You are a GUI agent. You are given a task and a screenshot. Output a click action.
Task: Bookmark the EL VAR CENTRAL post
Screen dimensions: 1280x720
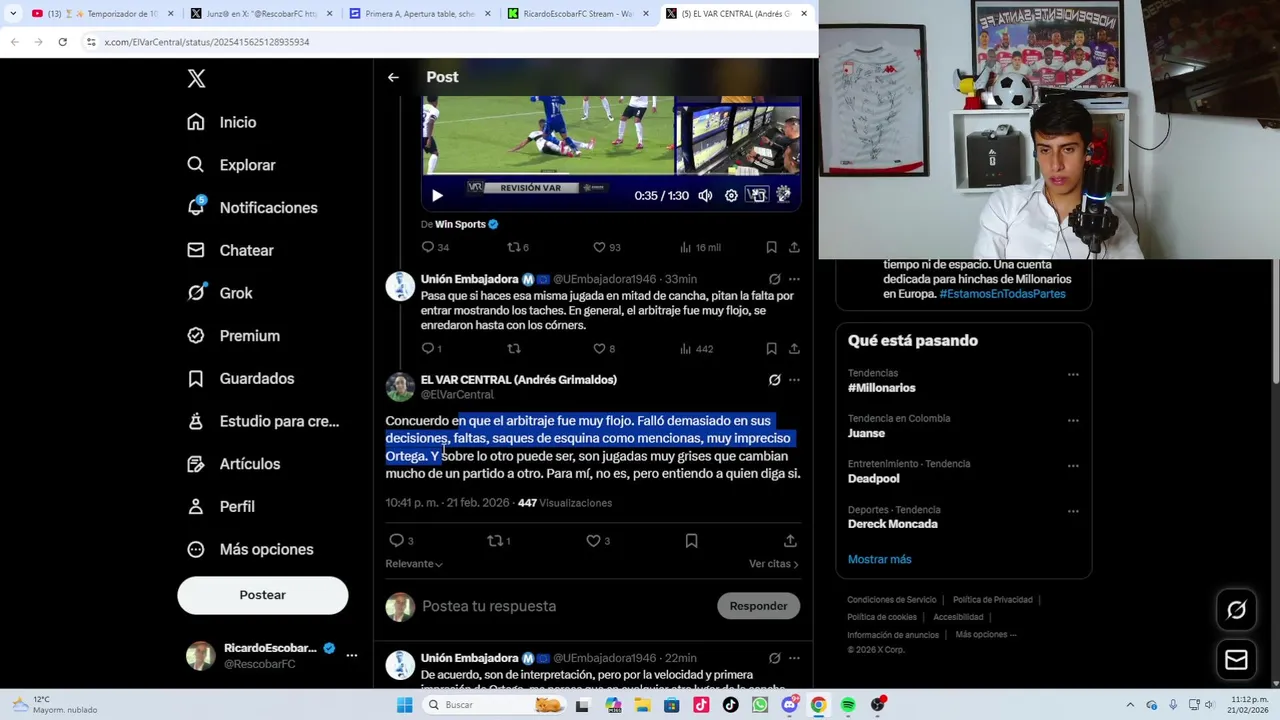click(691, 540)
